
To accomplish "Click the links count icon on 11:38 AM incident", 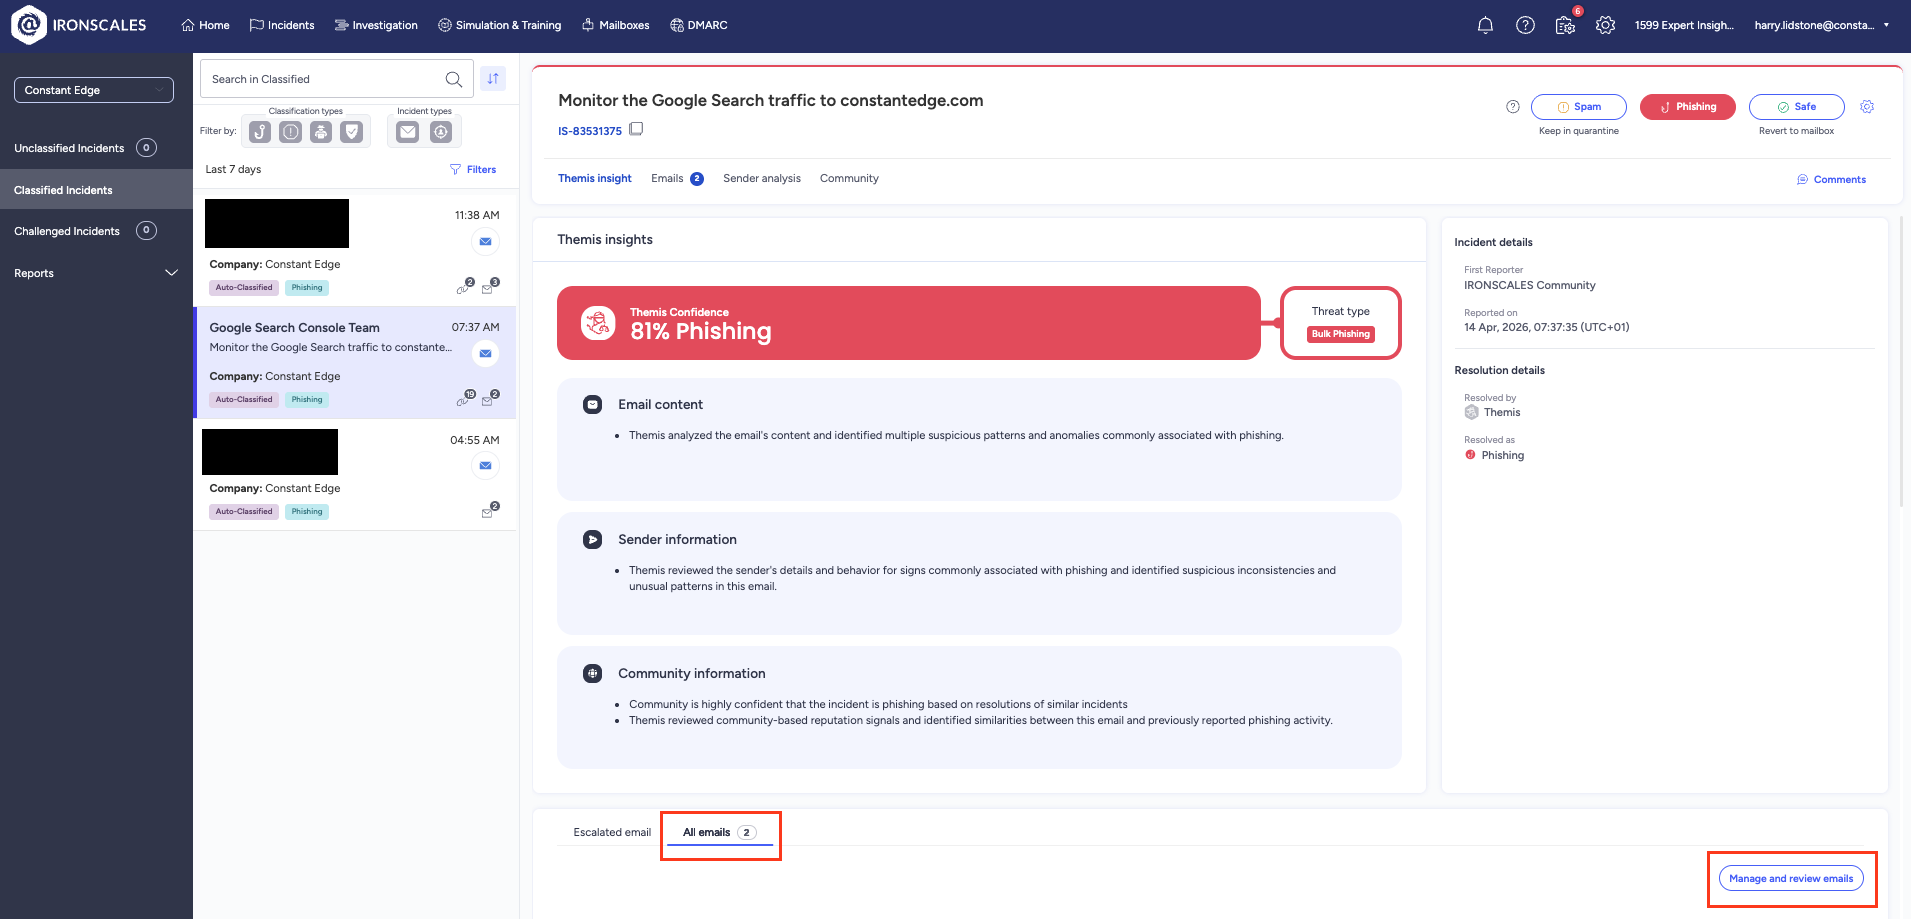I will coord(465,286).
